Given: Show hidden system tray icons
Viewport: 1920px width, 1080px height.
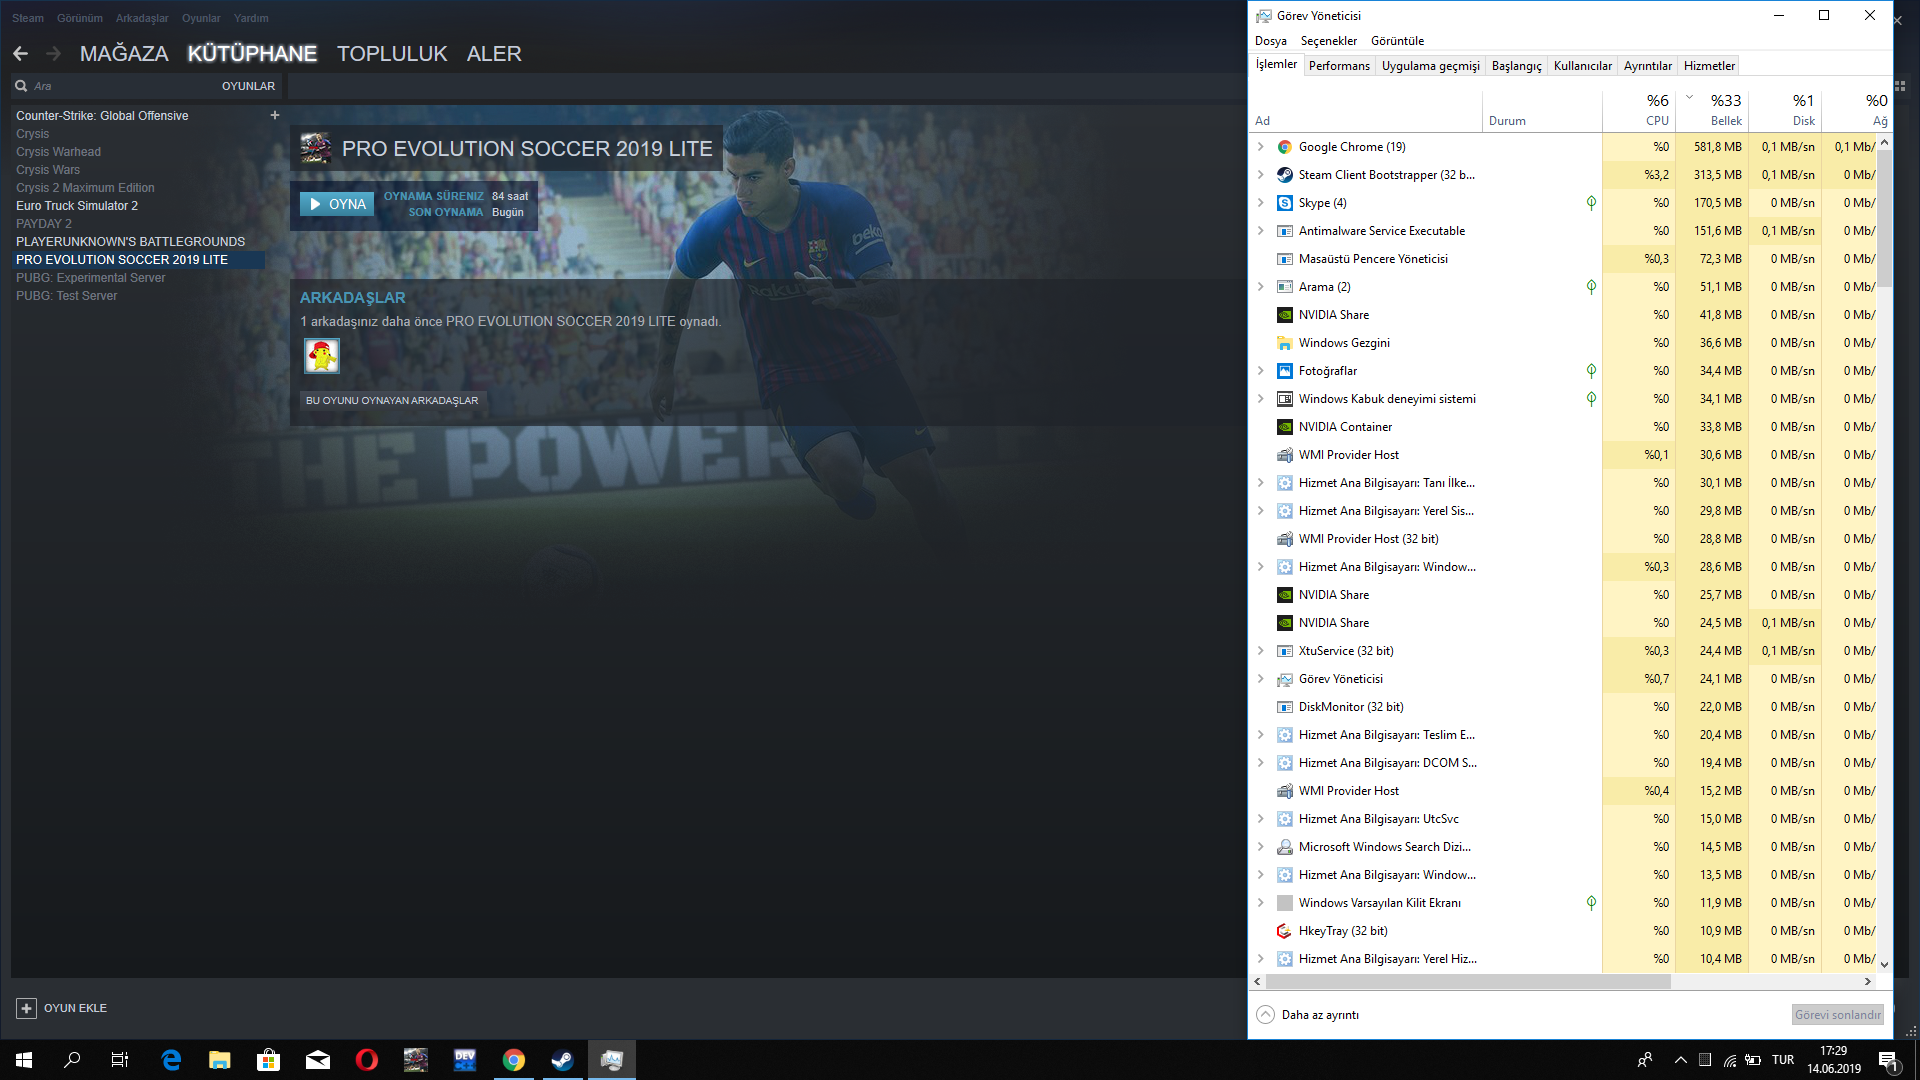Looking at the screenshot, I should tap(1681, 1060).
